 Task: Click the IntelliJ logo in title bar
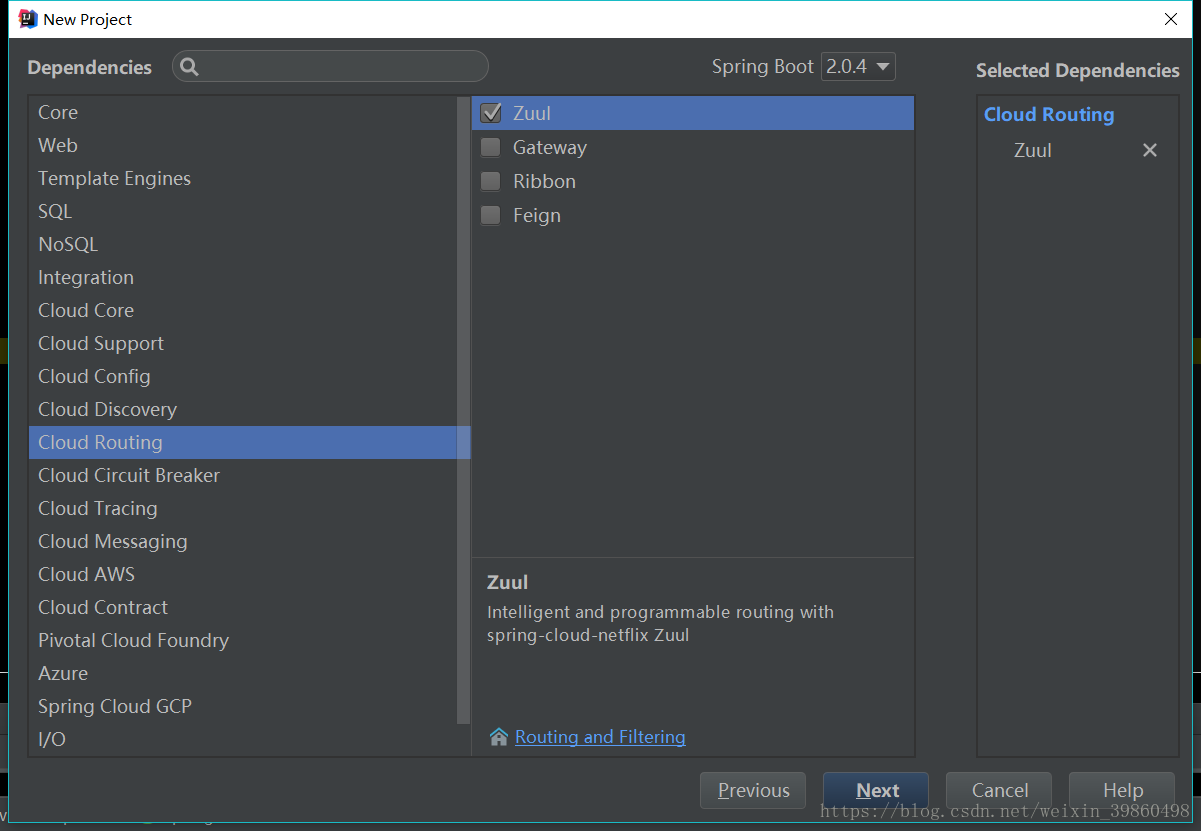click(x=28, y=19)
